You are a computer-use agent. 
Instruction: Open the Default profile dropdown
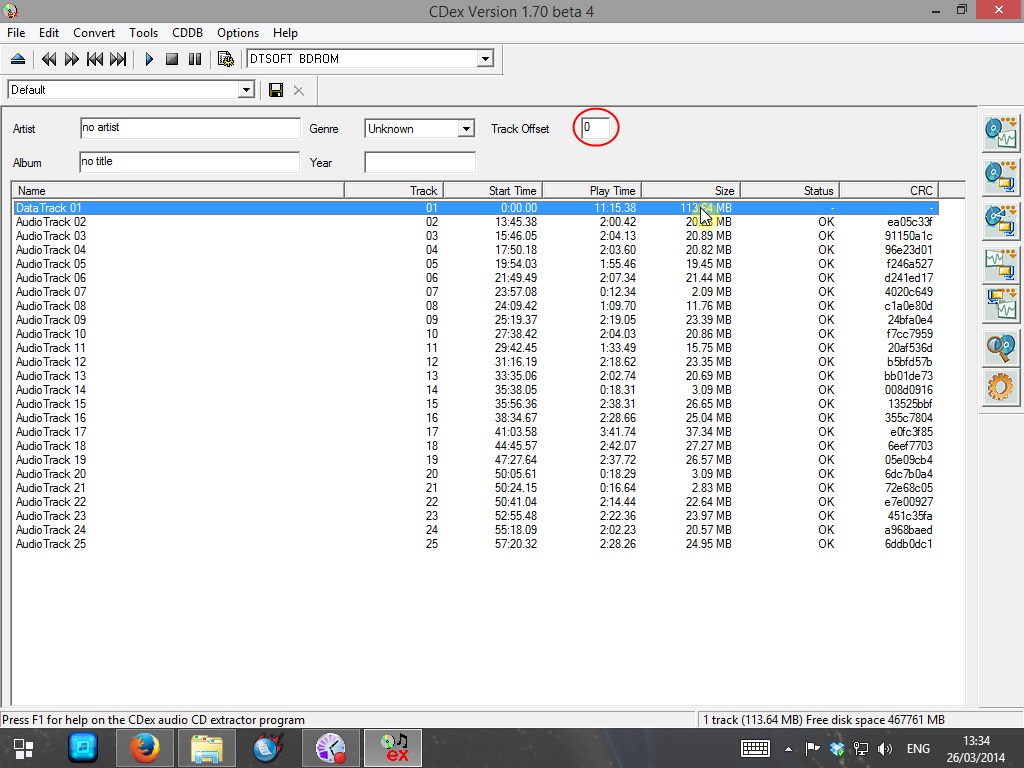(246, 90)
